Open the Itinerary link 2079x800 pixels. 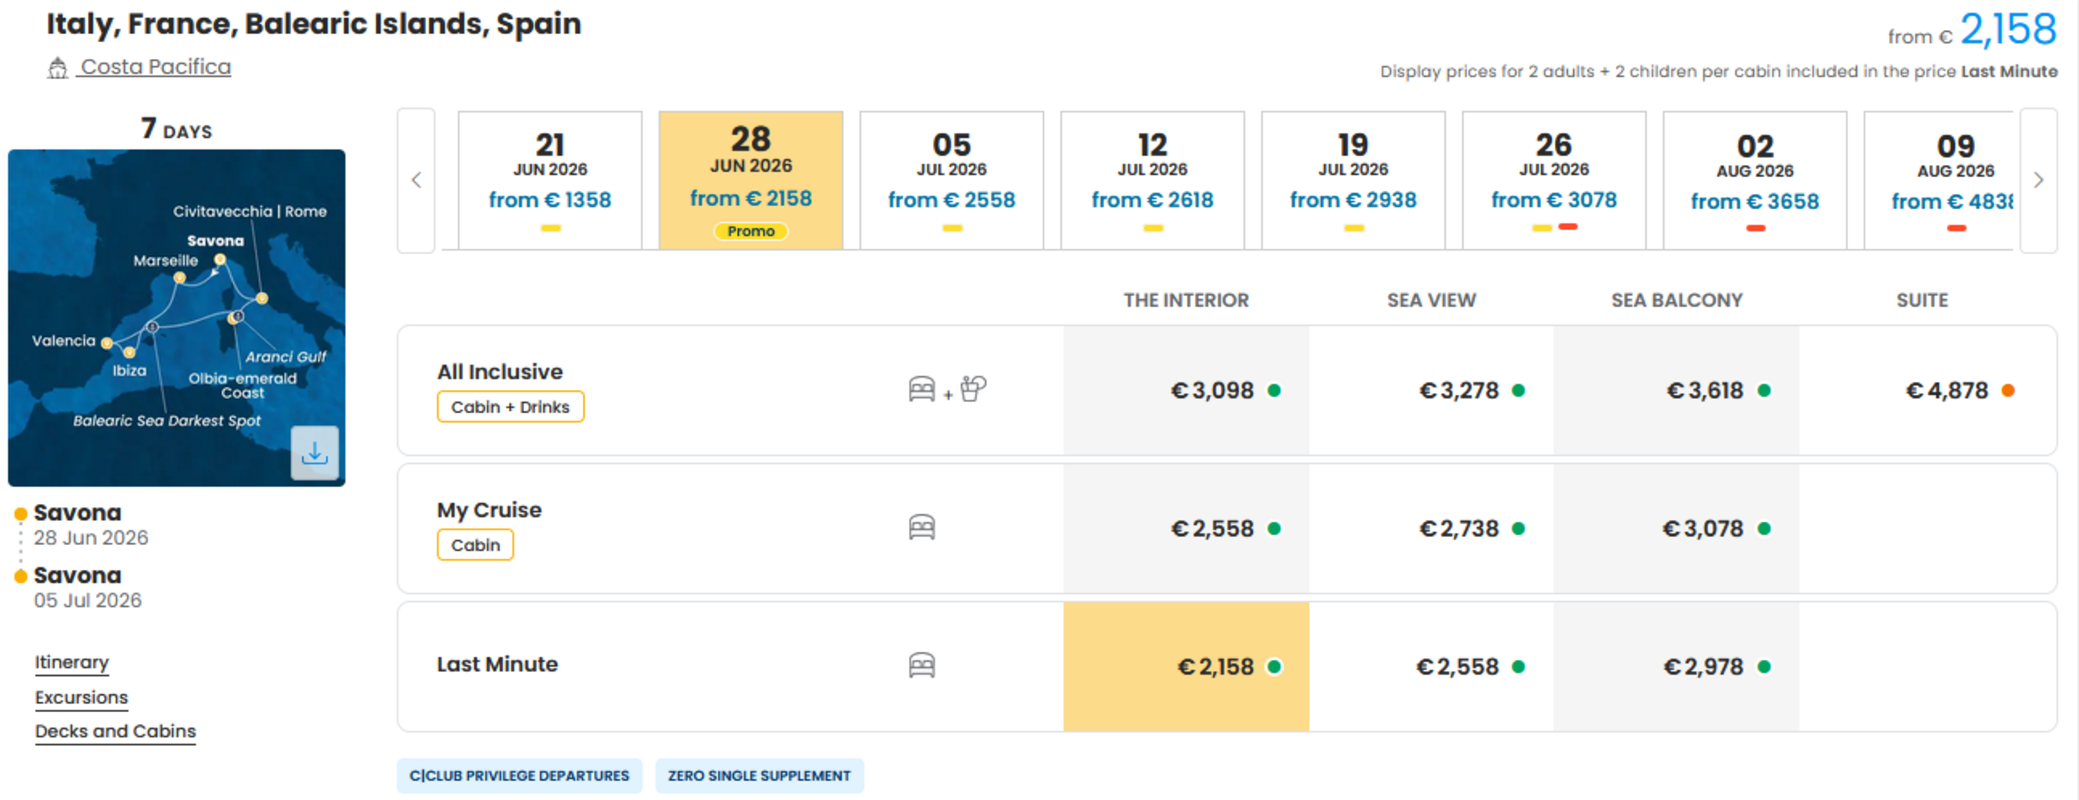coord(72,662)
